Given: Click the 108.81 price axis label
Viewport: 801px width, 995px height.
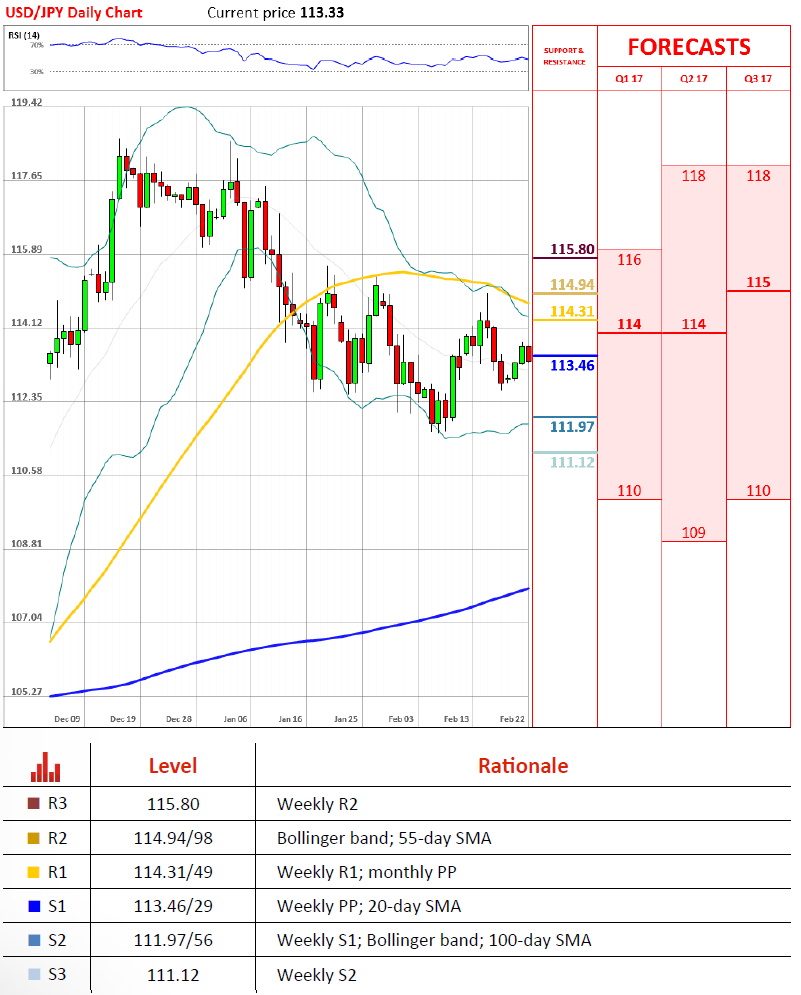Looking at the screenshot, I should [x=27, y=544].
